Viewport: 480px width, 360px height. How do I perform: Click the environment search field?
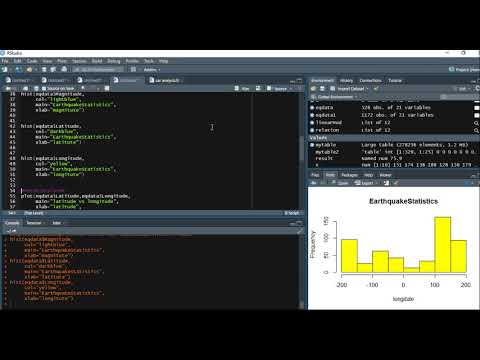coord(460,97)
